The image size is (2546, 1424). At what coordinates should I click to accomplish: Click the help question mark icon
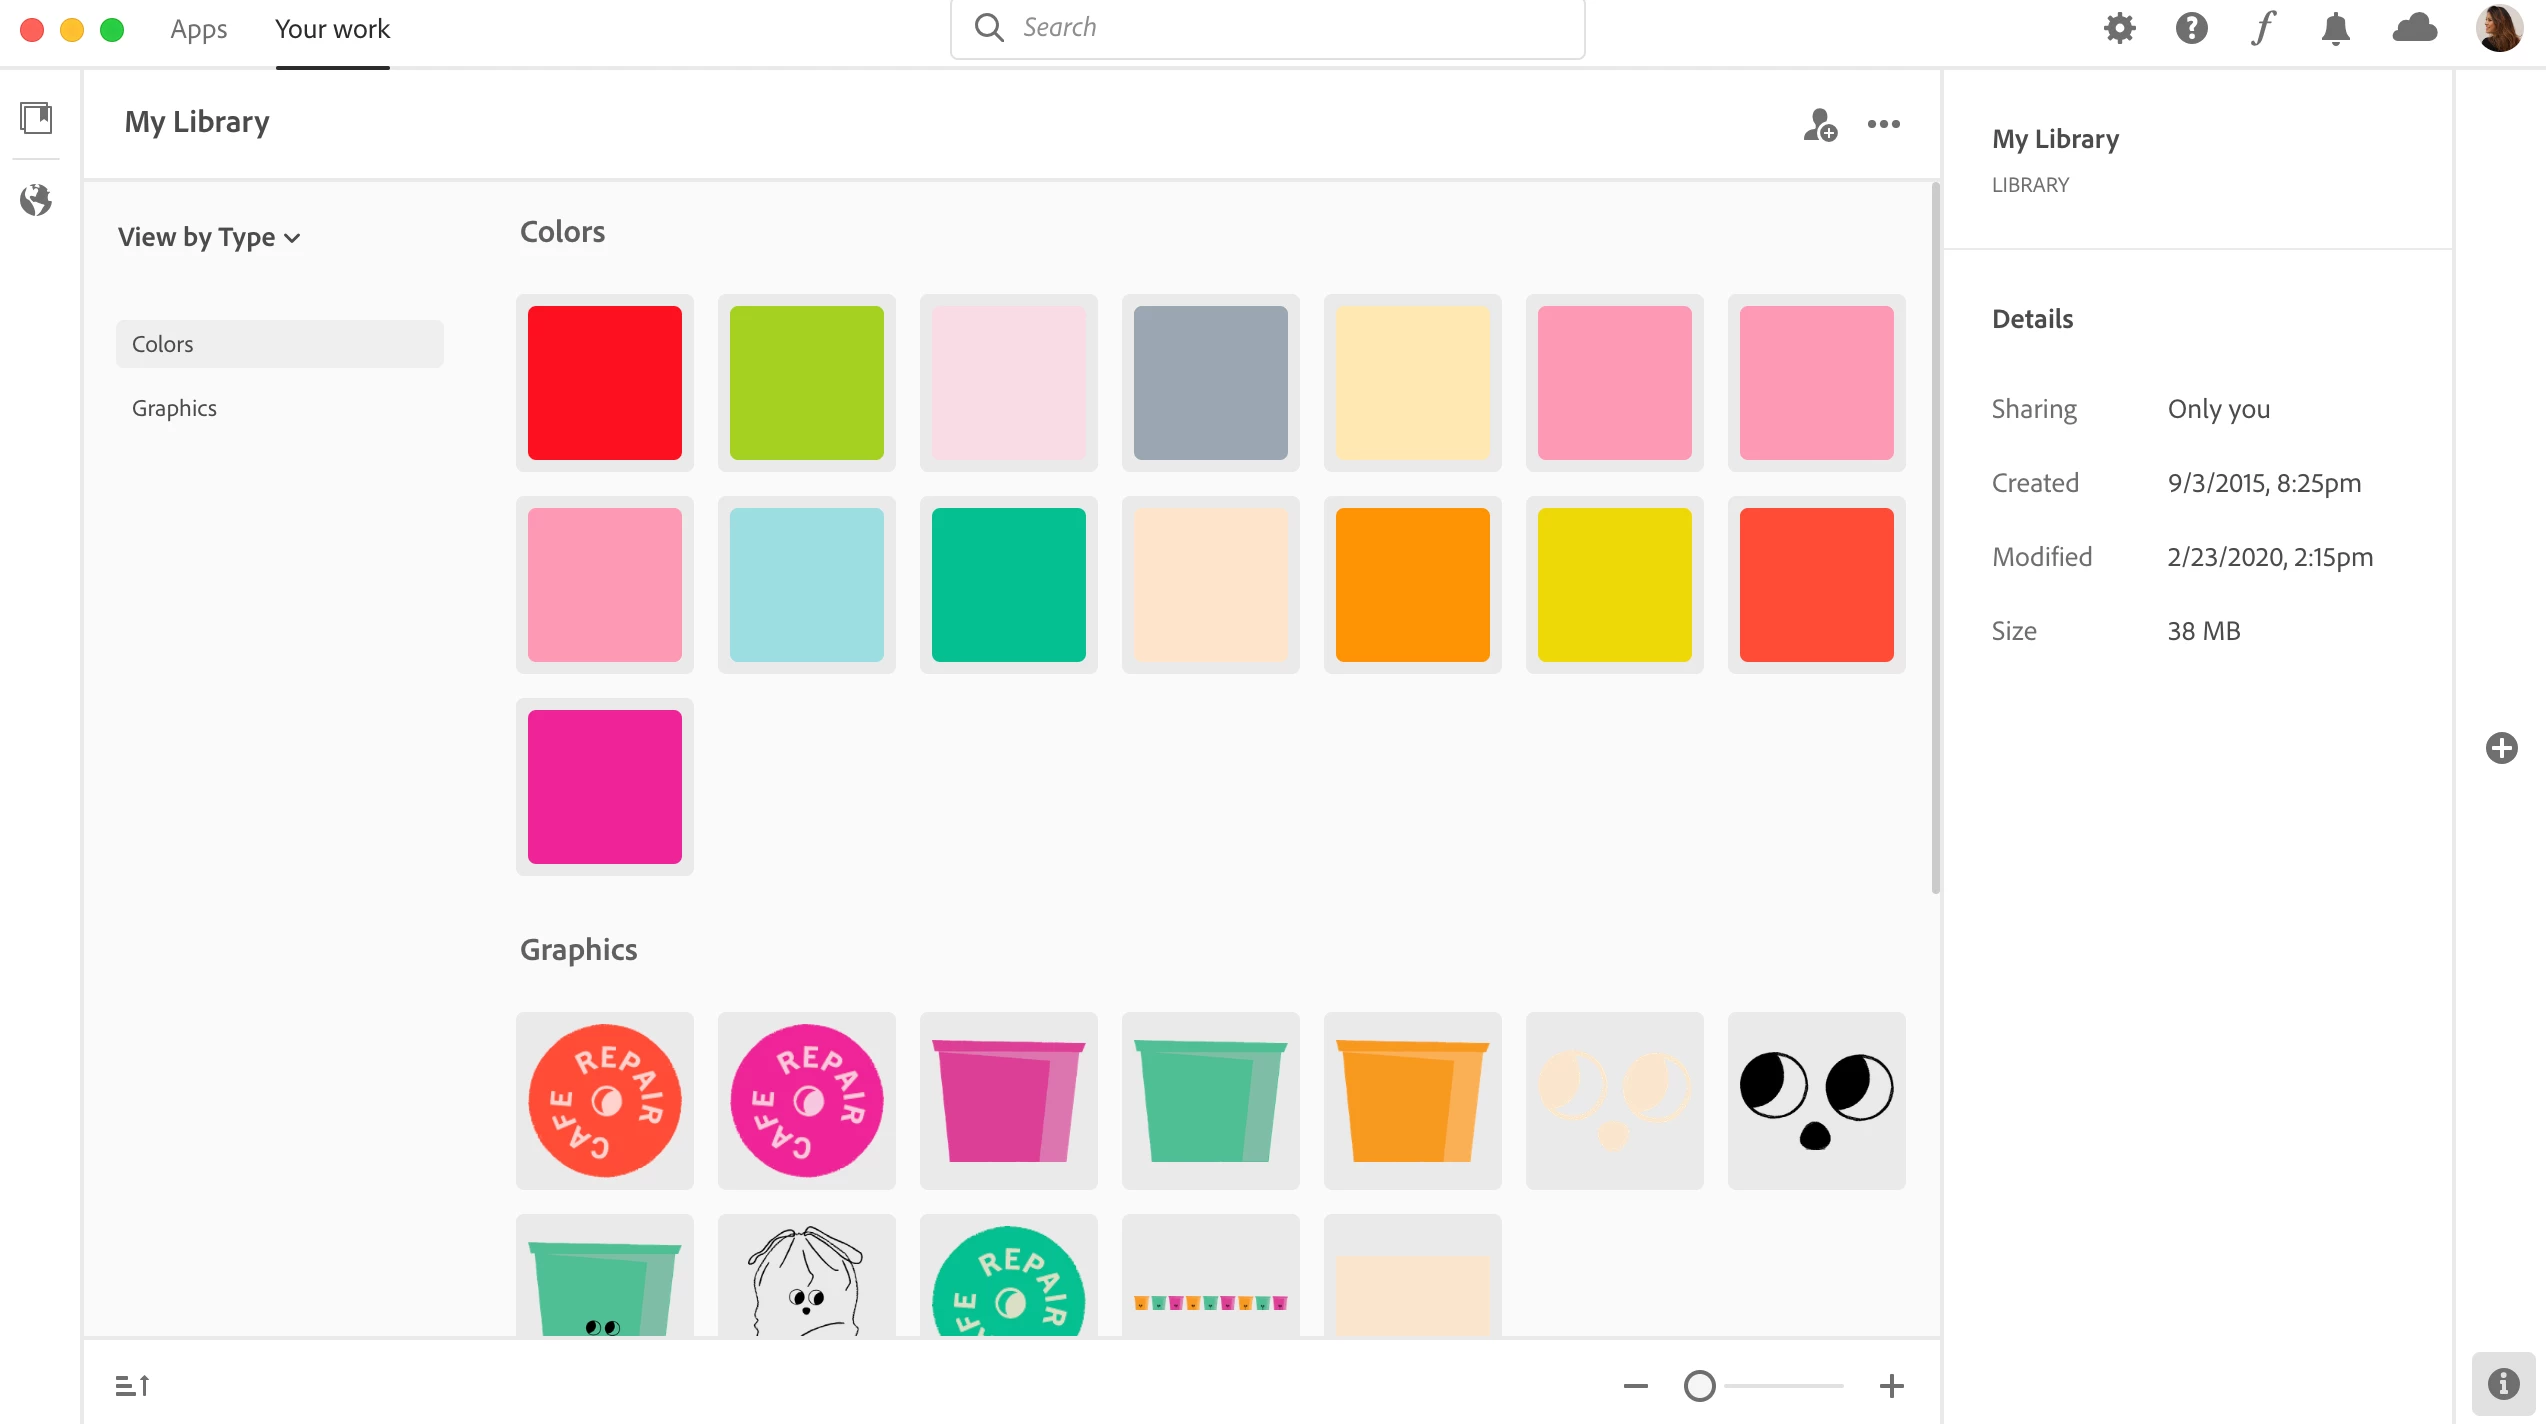(2191, 28)
